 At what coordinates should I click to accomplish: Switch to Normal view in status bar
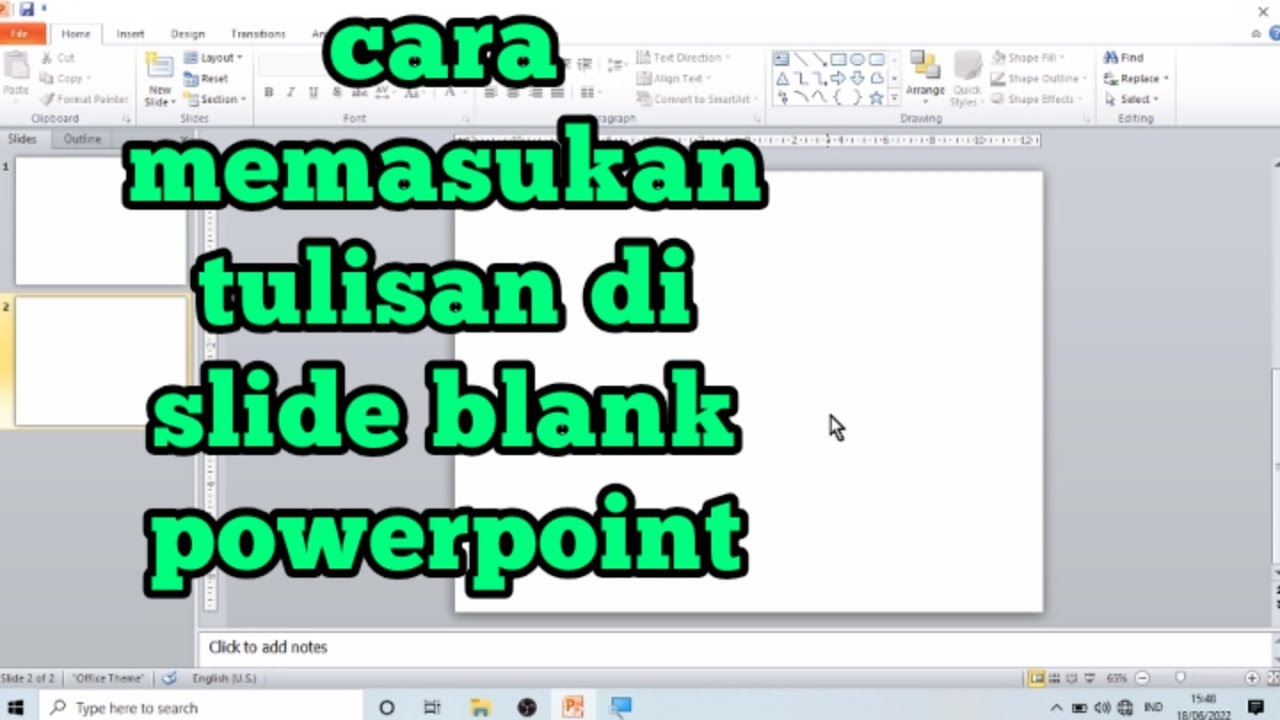(1038, 678)
